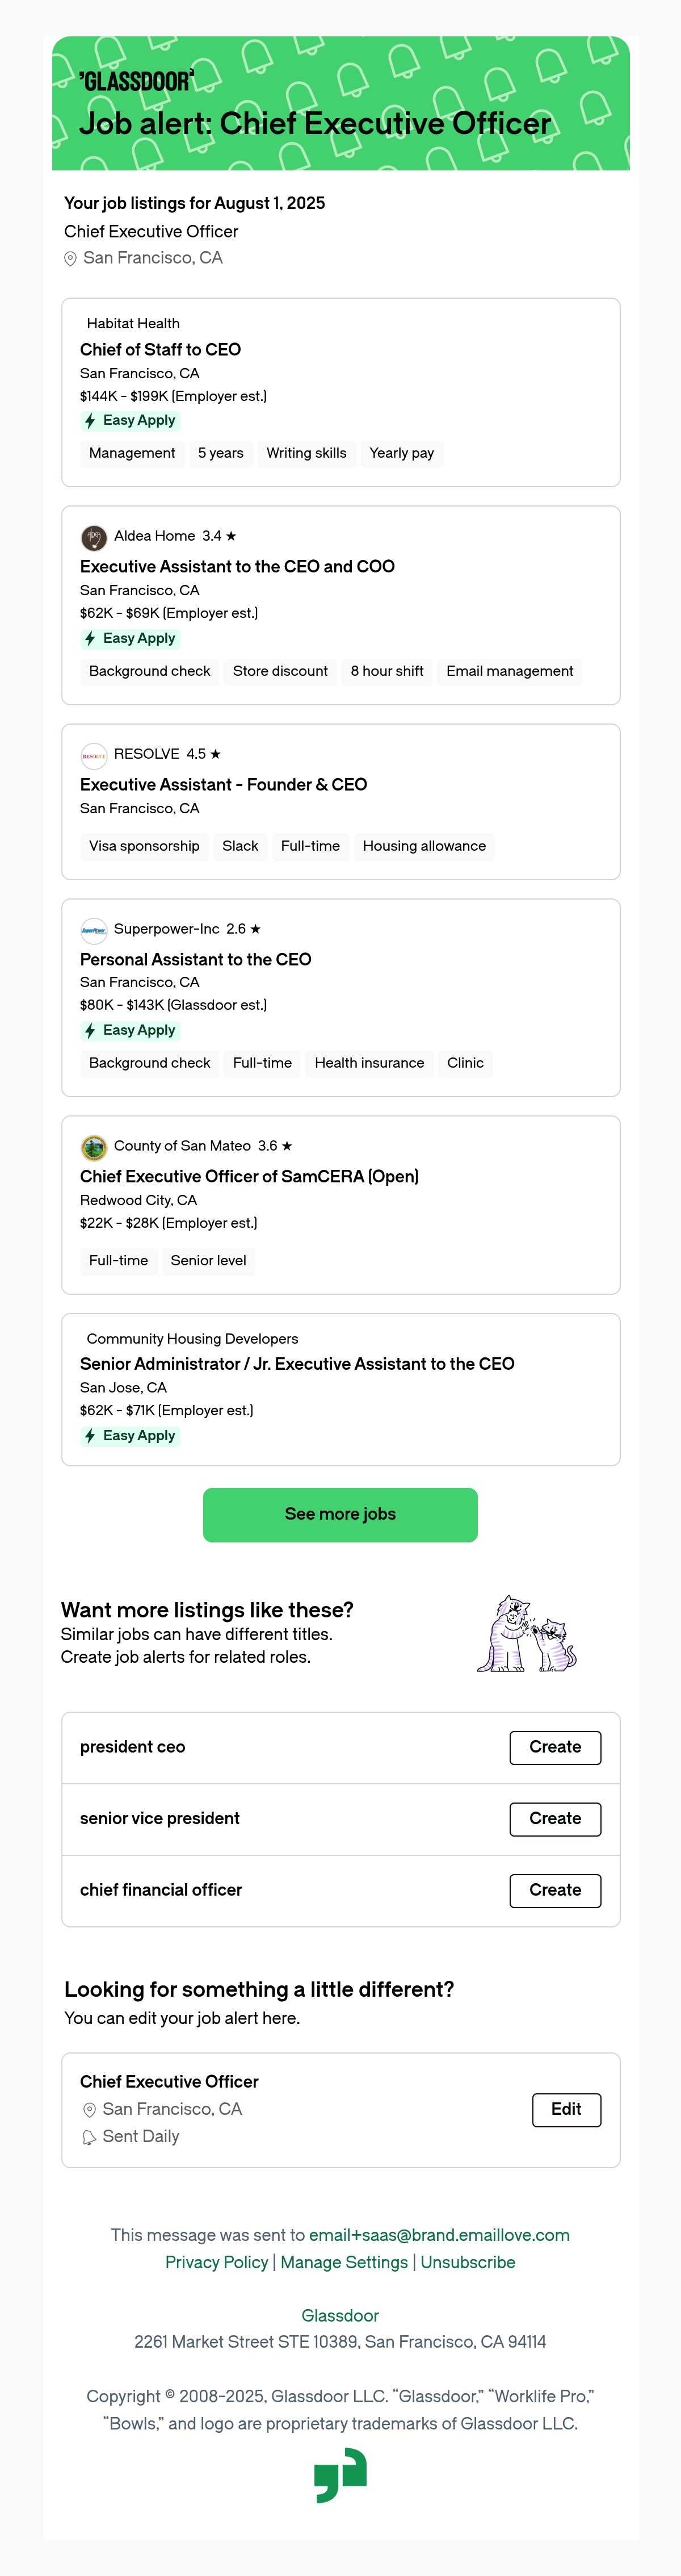Click the Glassdoor logo in header
The height and width of the screenshot is (2576, 681).
137,81
